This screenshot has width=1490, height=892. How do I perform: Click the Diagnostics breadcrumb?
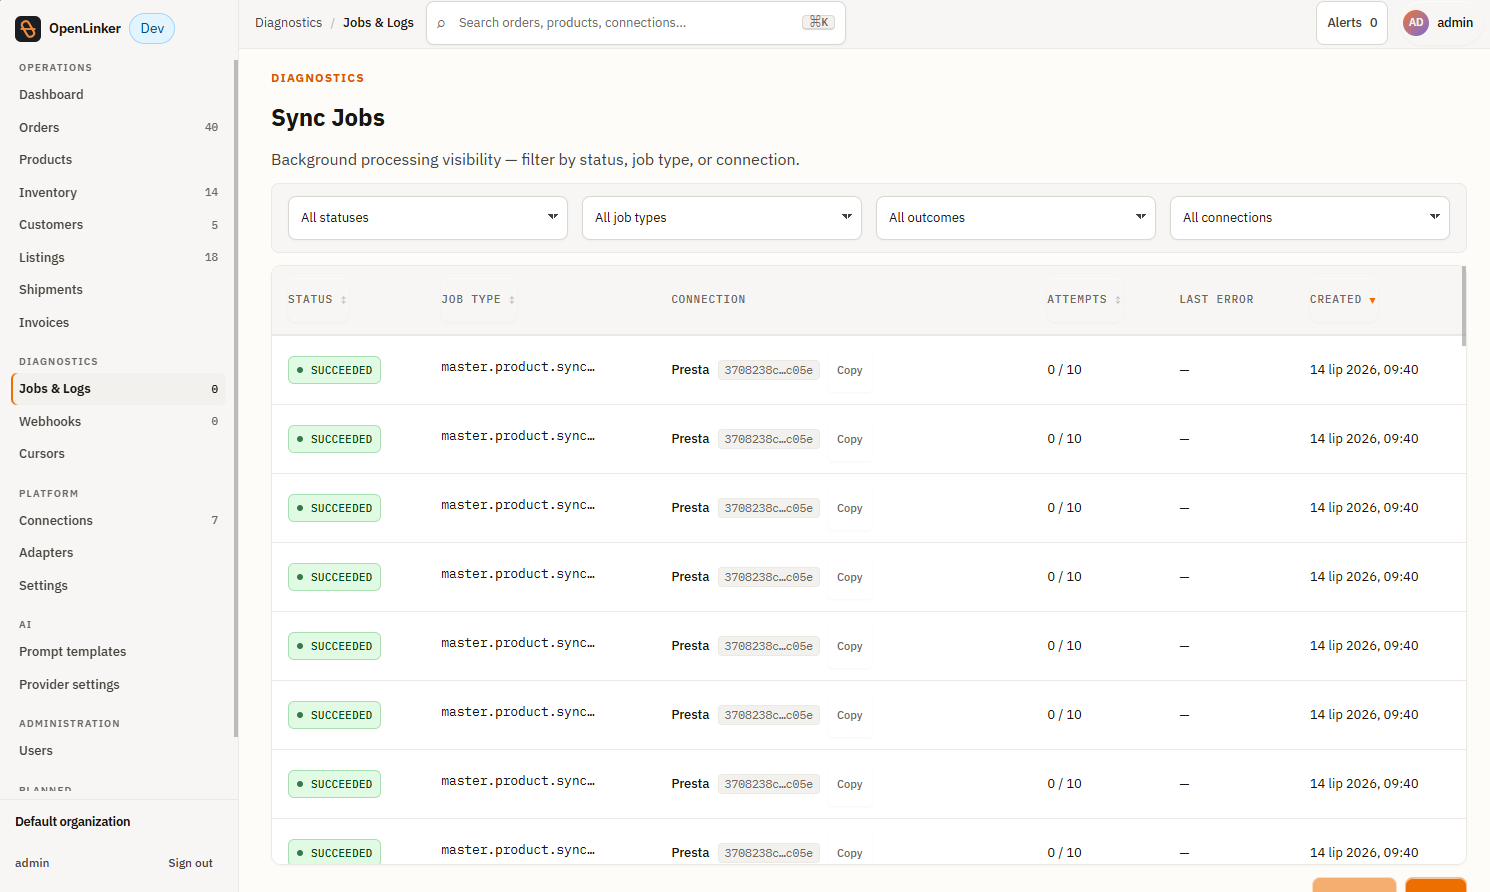pyautogui.click(x=289, y=23)
